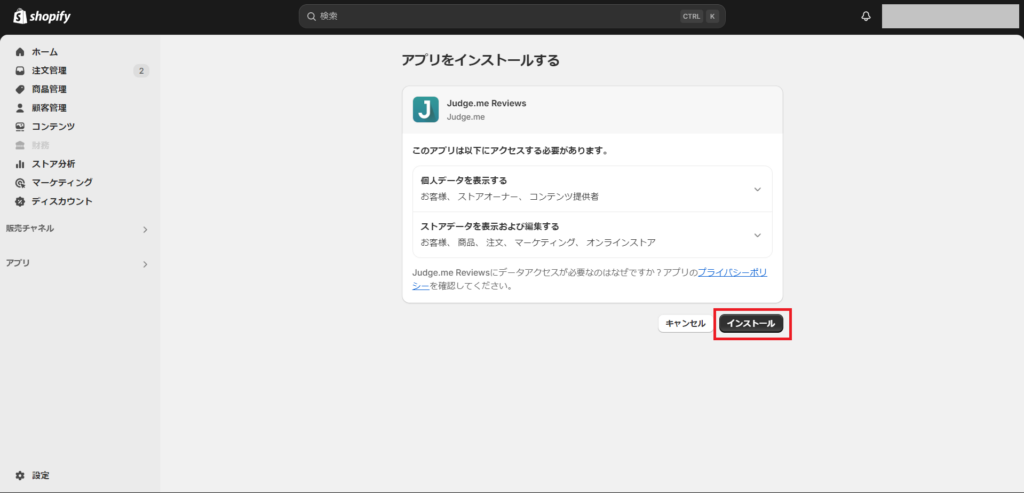
Task: Click the ホーム house icon
Action: (20, 52)
